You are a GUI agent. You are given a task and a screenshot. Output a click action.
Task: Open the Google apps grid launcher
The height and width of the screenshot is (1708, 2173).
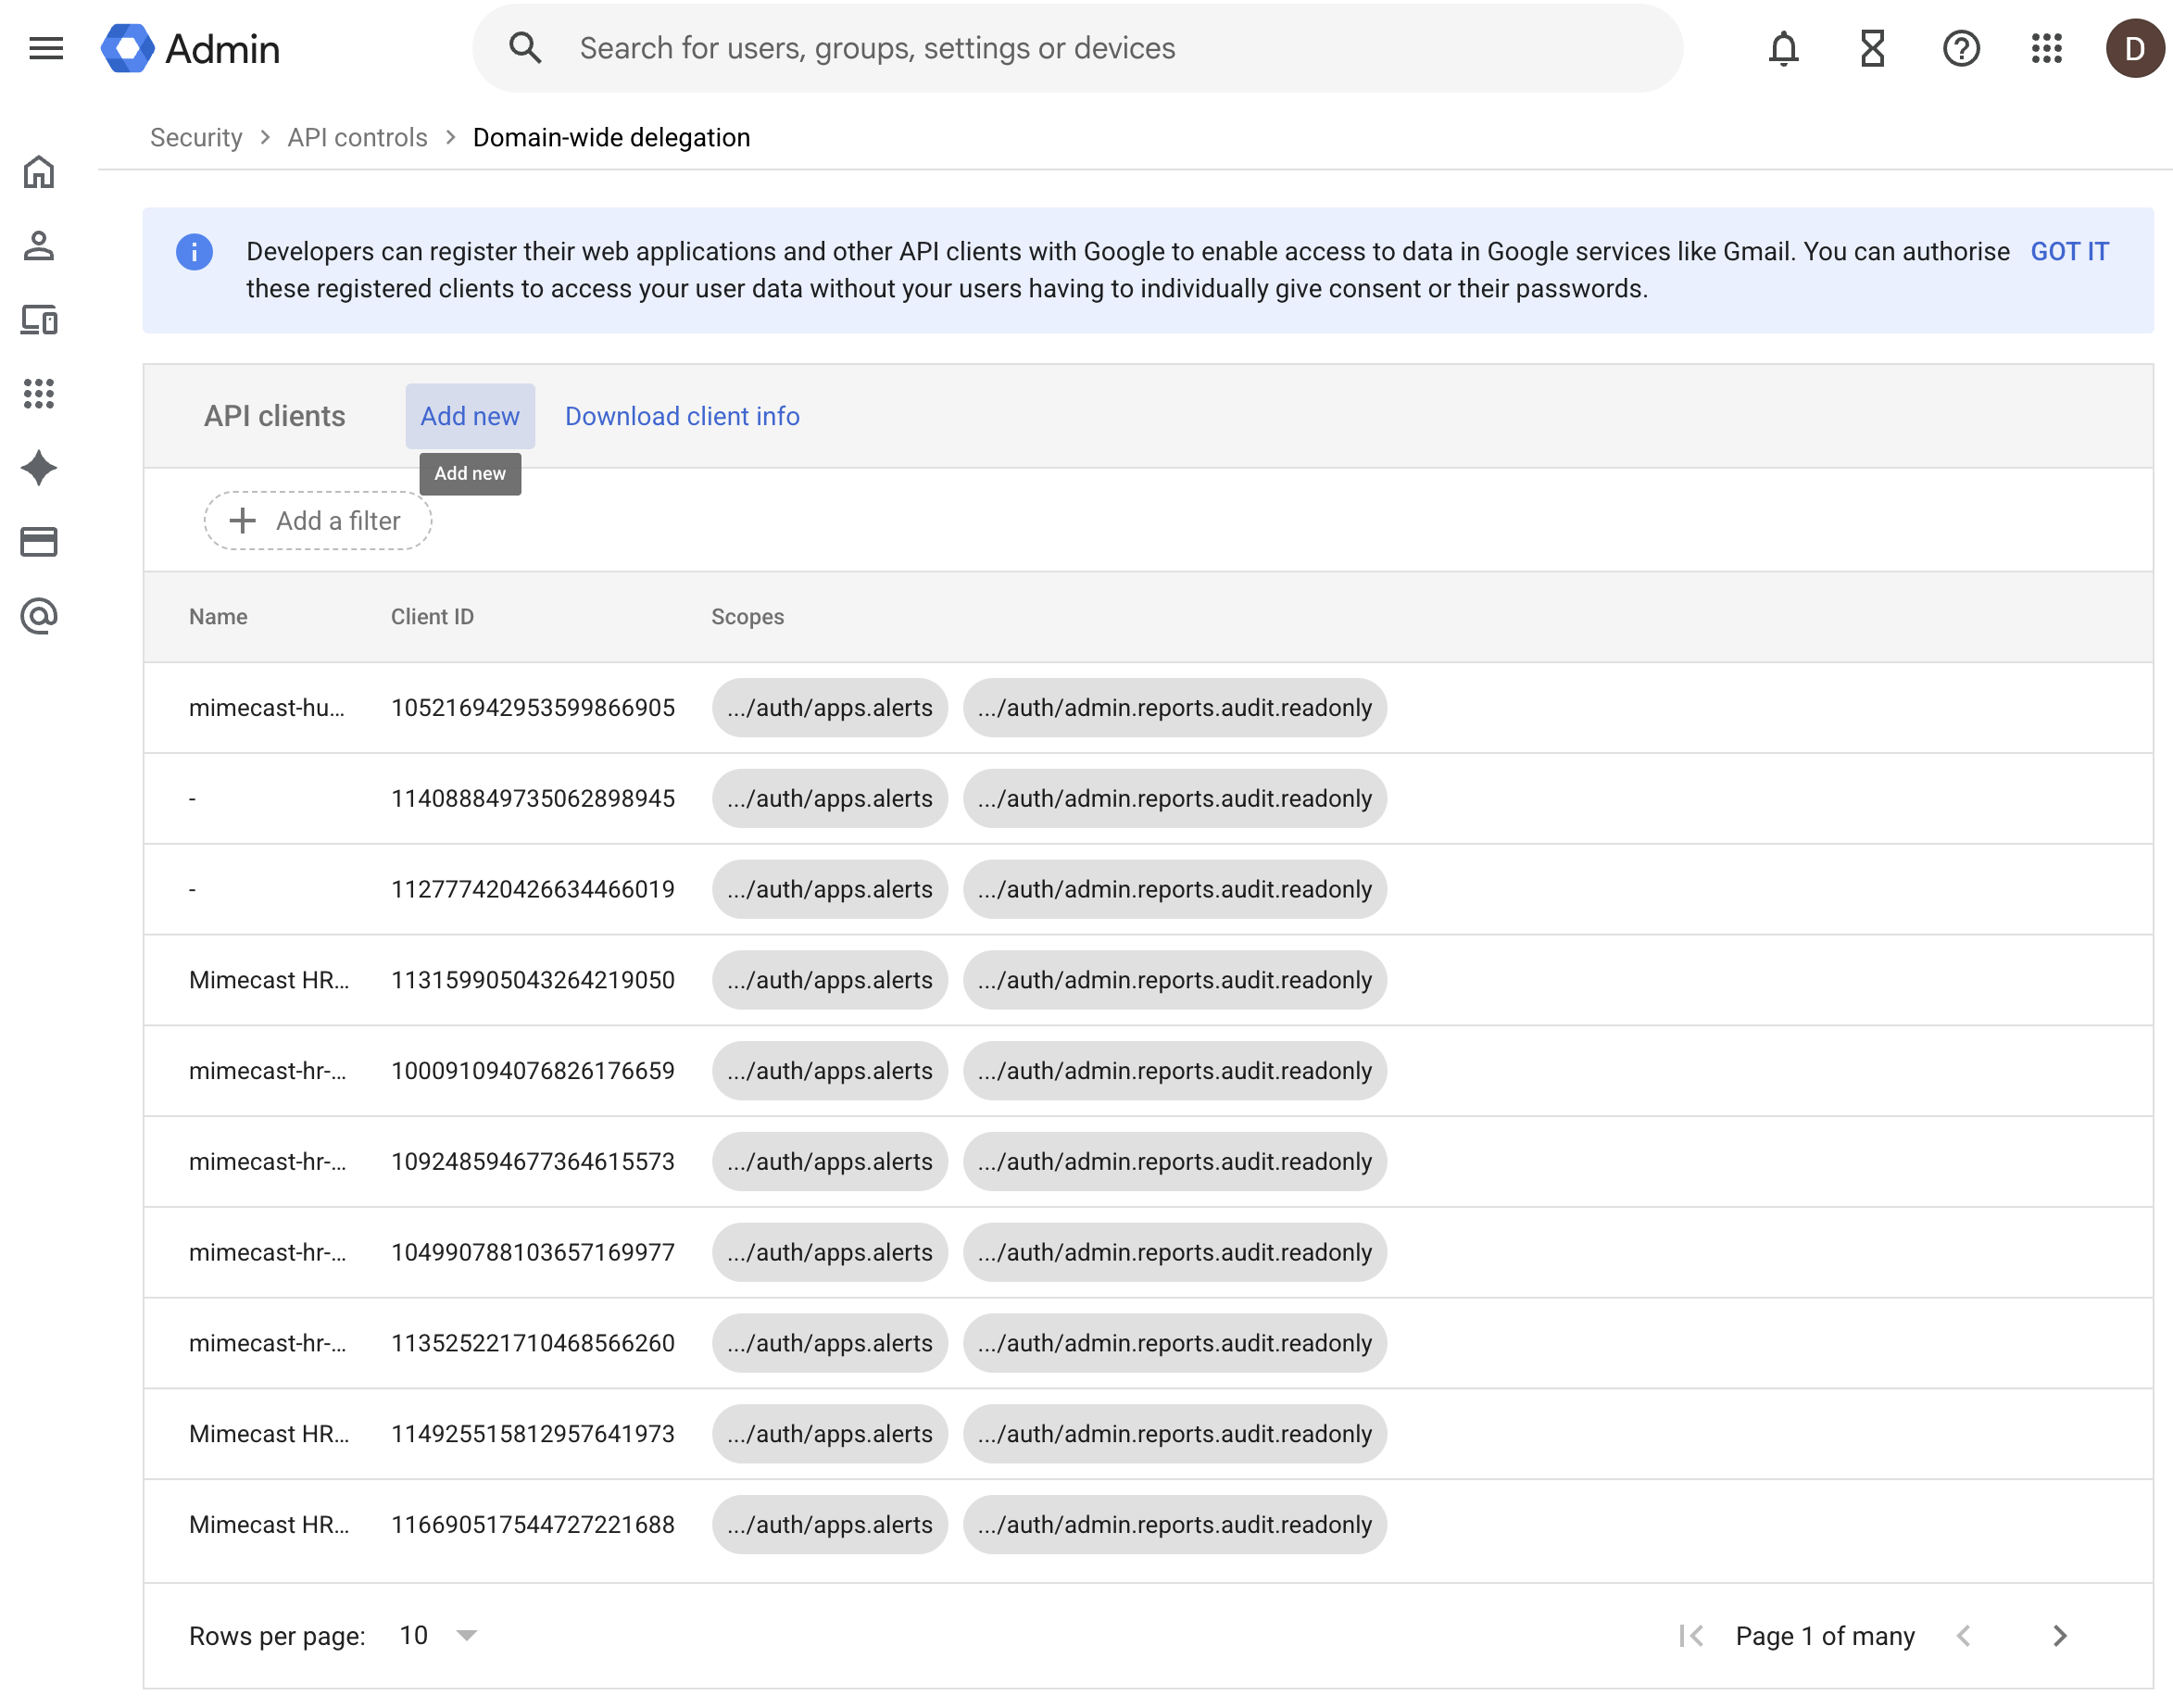tap(2047, 48)
